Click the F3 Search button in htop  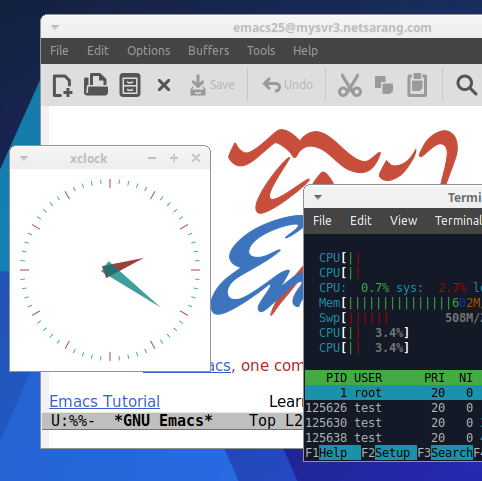445,453
